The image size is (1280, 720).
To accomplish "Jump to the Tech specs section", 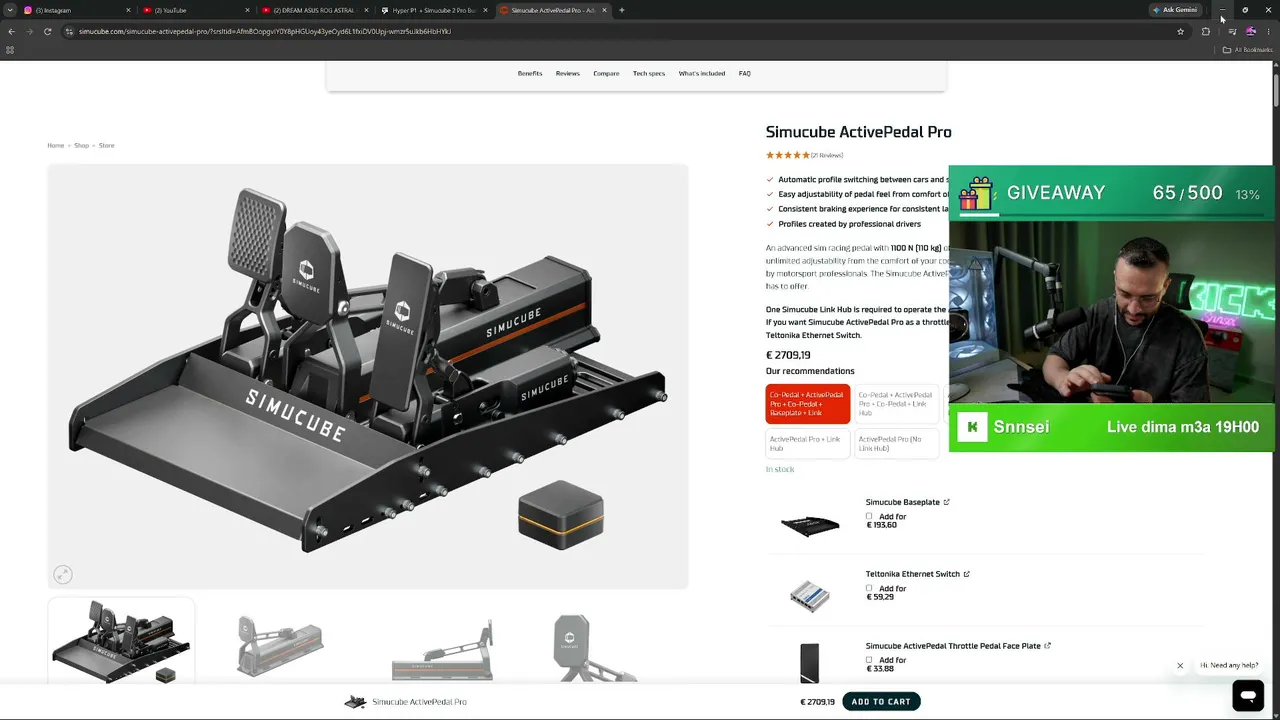I will click(649, 73).
